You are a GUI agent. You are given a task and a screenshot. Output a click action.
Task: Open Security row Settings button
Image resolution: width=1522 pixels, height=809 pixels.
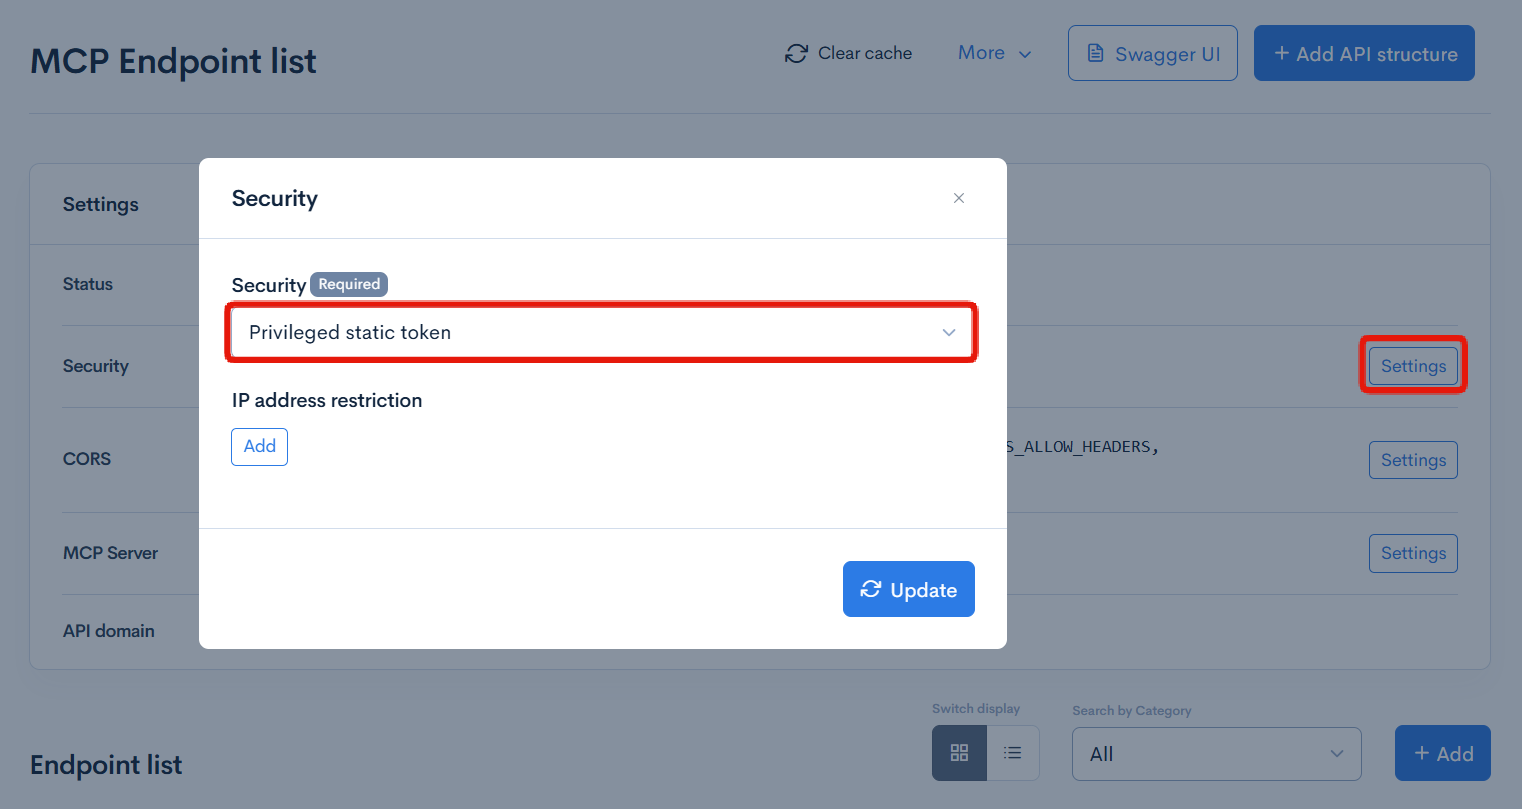[1413, 366]
